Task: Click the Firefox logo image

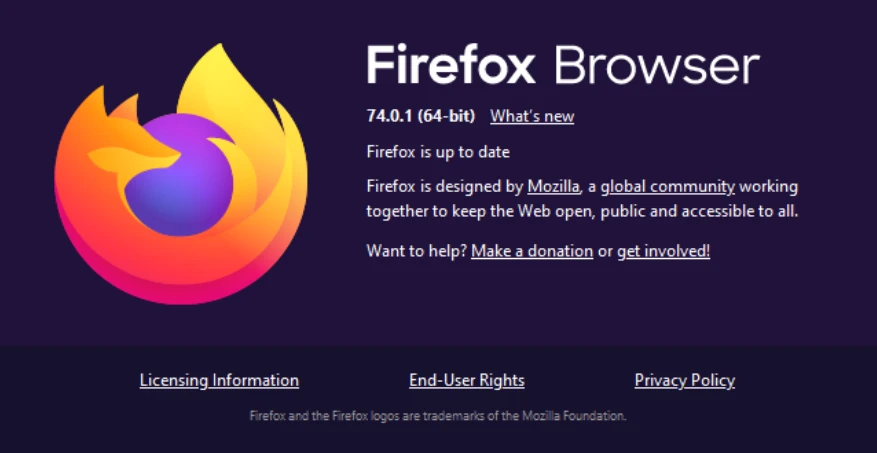Action: [180, 175]
